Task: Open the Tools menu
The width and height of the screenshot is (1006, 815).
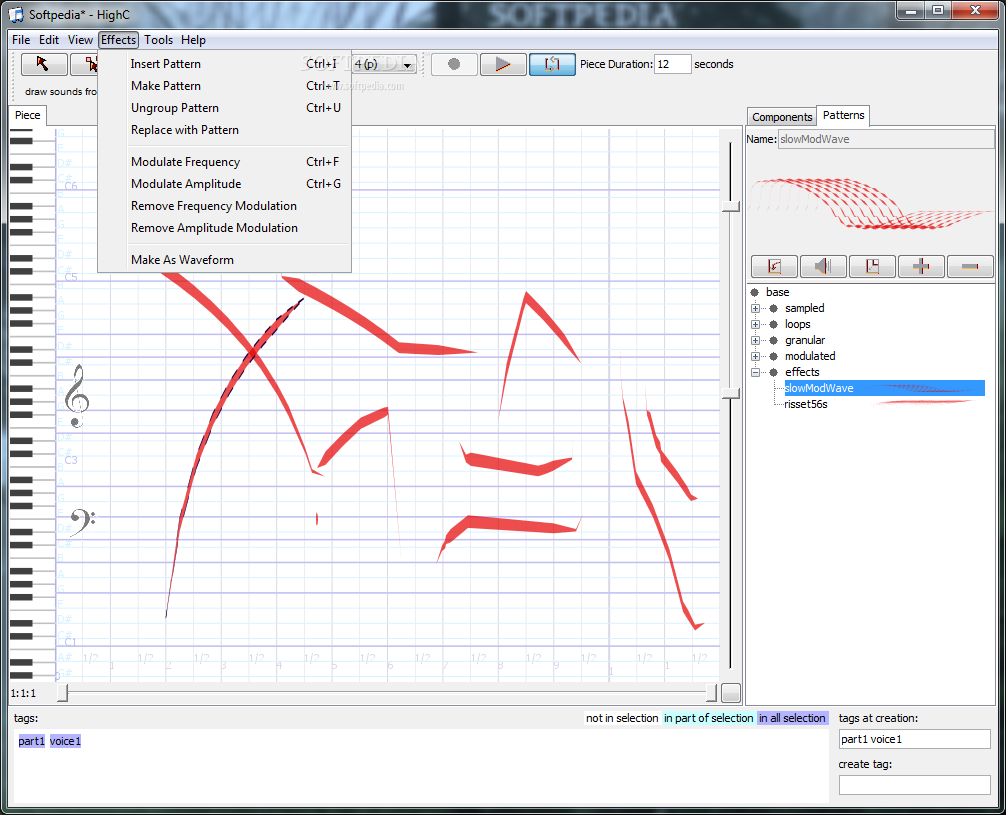Action: point(158,40)
